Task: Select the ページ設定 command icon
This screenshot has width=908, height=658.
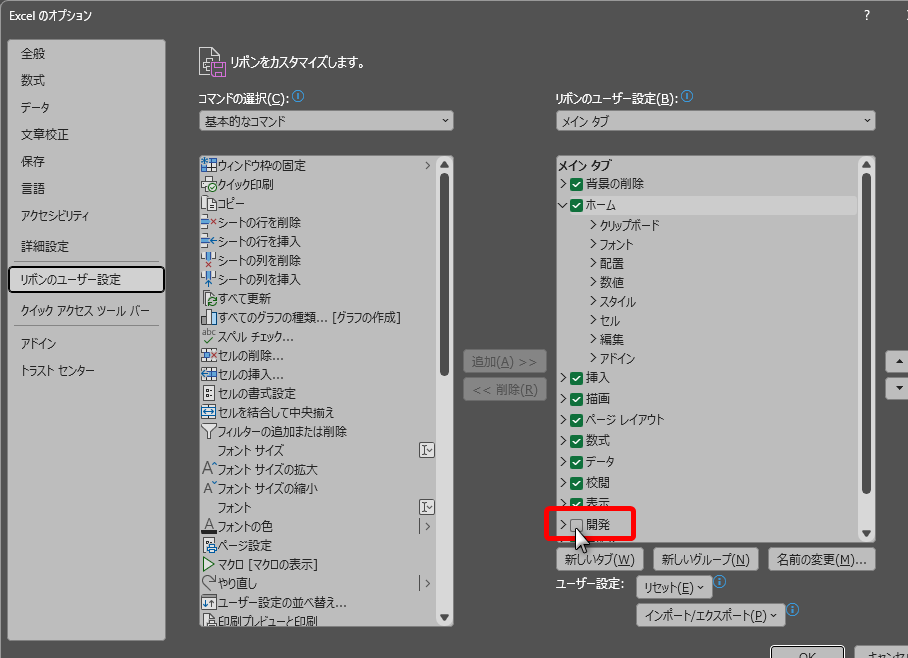Action: pos(209,546)
